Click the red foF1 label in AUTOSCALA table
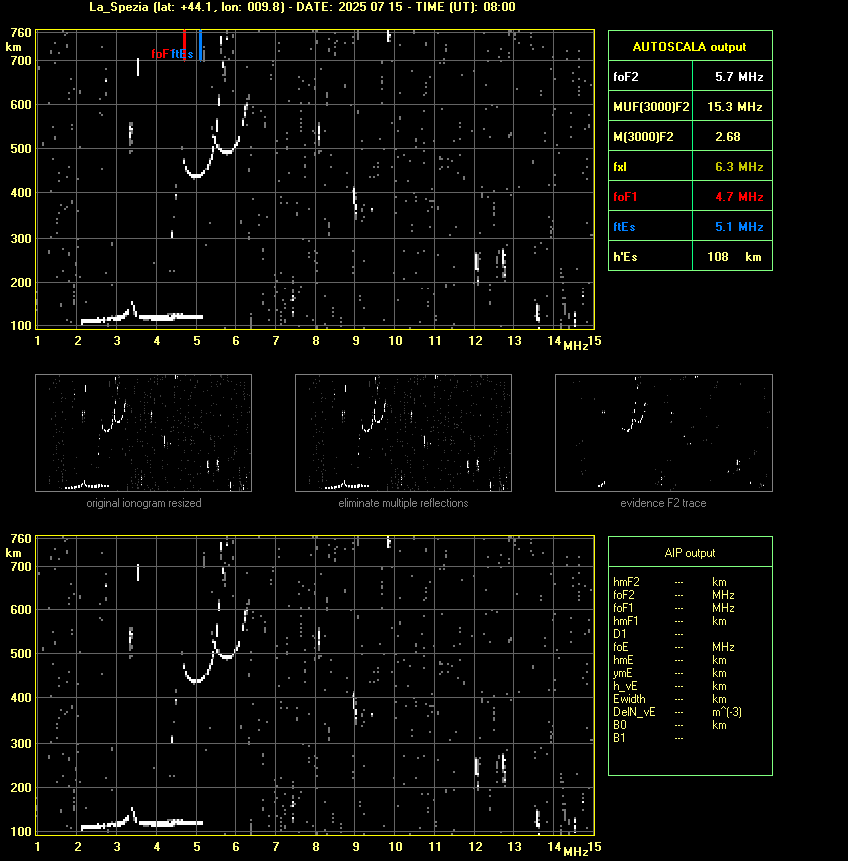Screen dimensions: 848x861 tap(625, 197)
